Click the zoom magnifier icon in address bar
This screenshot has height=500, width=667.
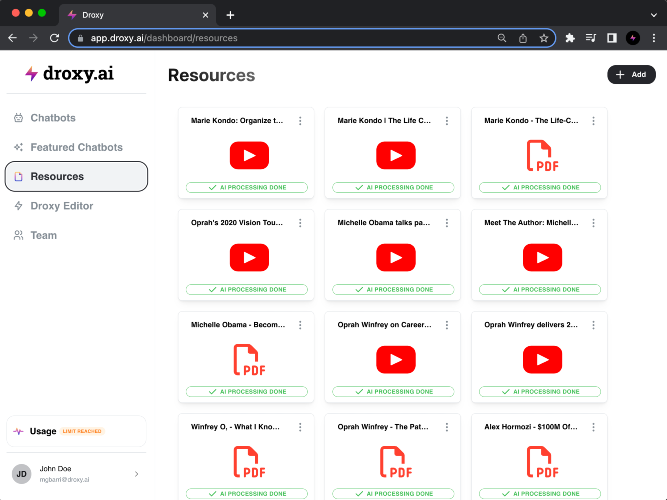click(x=502, y=38)
